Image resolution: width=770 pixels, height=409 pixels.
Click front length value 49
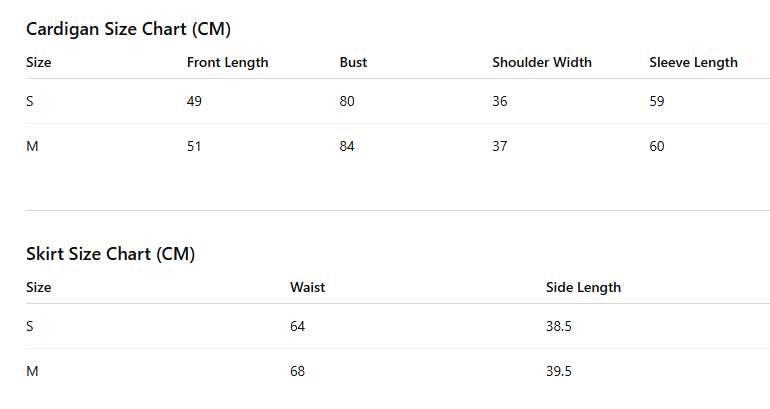(x=194, y=101)
